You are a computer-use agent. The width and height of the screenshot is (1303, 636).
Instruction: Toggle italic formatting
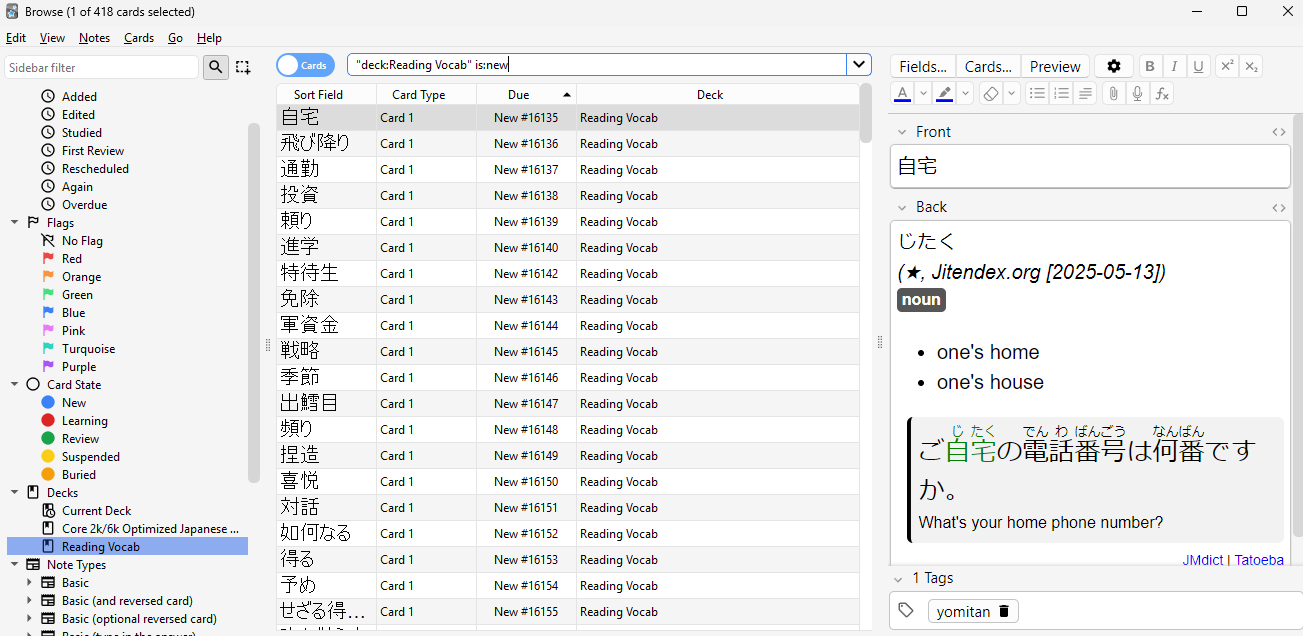pyautogui.click(x=1174, y=66)
